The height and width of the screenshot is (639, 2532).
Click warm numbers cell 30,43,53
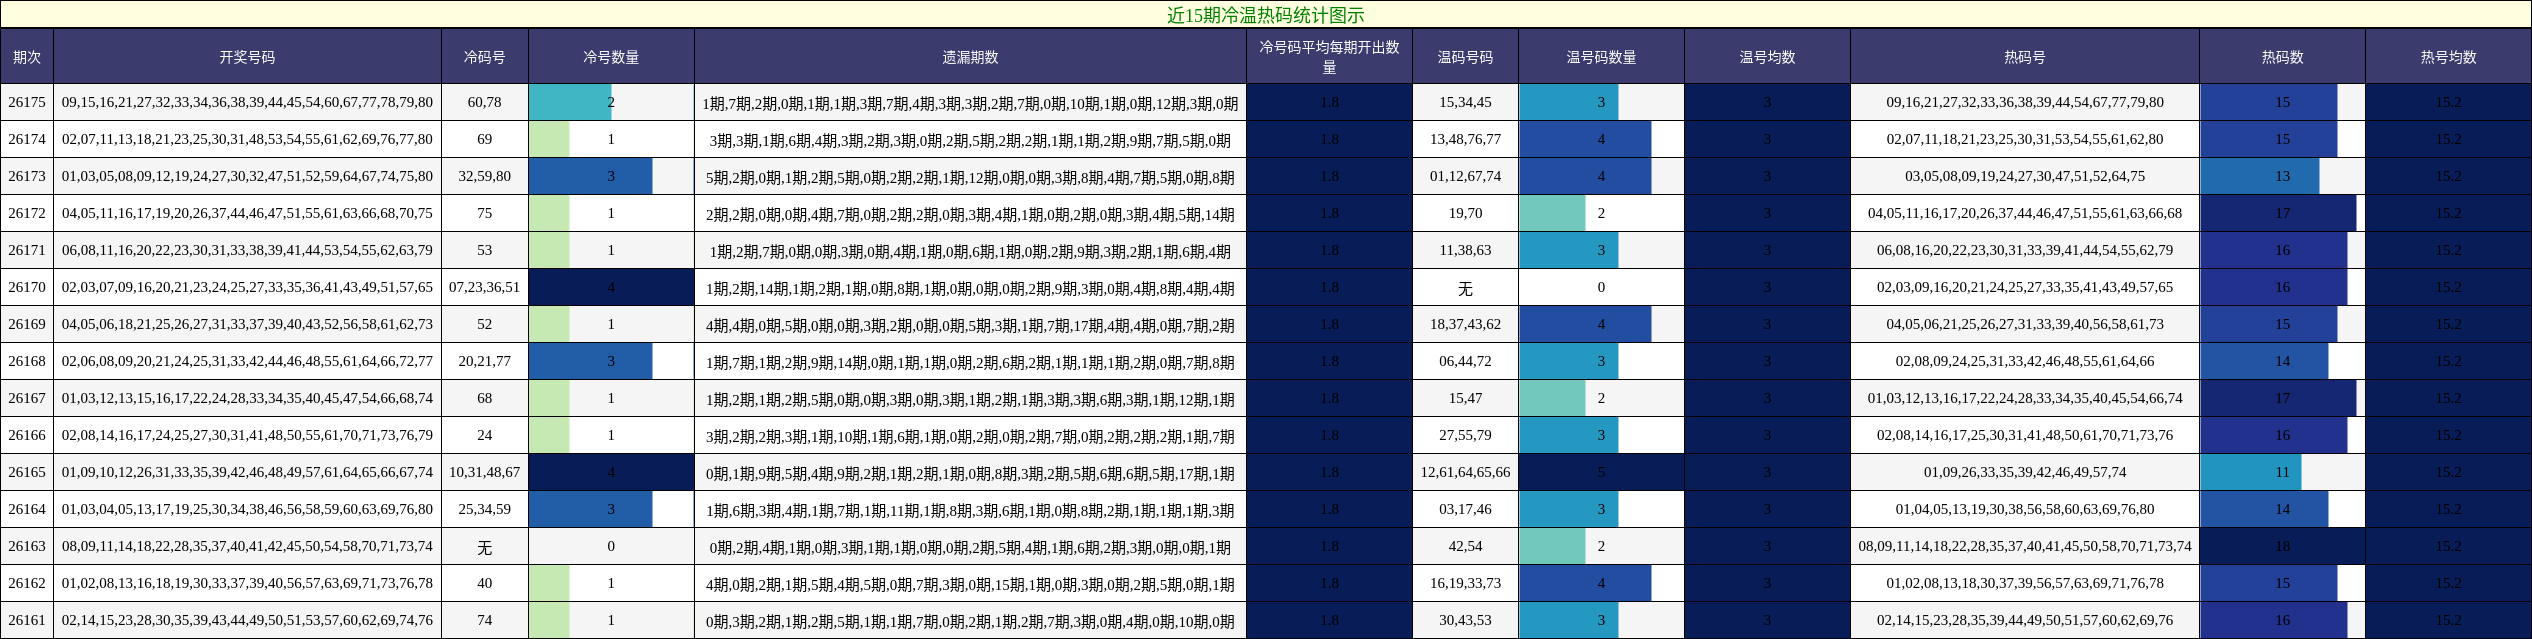tap(1465, 620)
